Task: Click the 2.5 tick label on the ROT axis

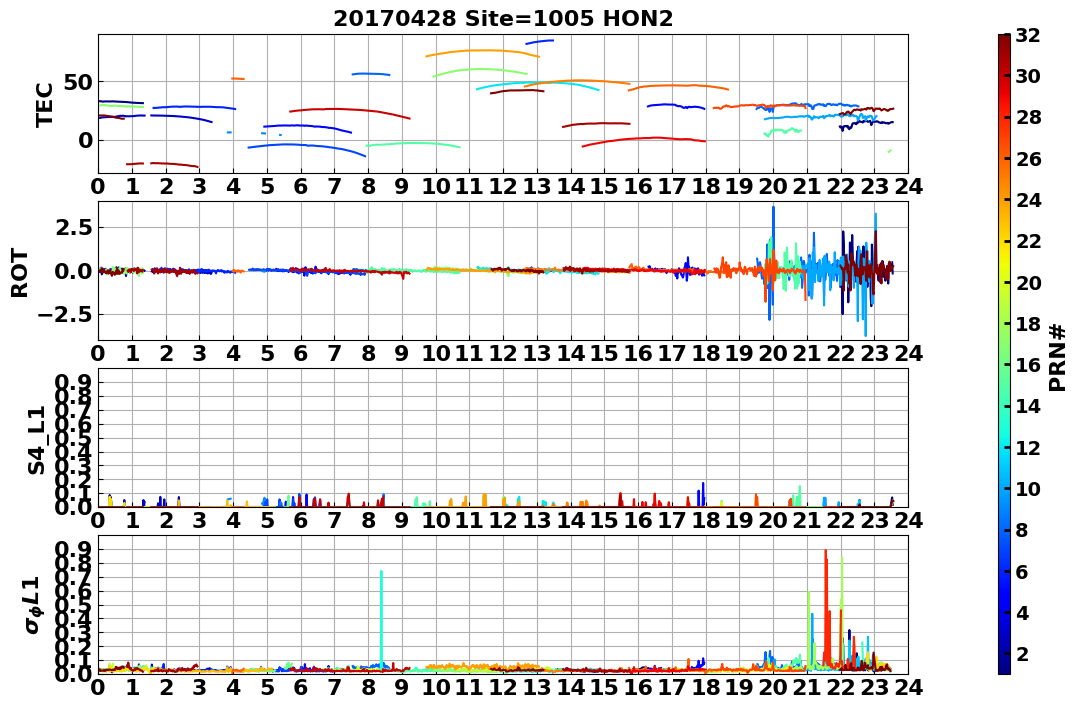Action: tap(75, 227)
